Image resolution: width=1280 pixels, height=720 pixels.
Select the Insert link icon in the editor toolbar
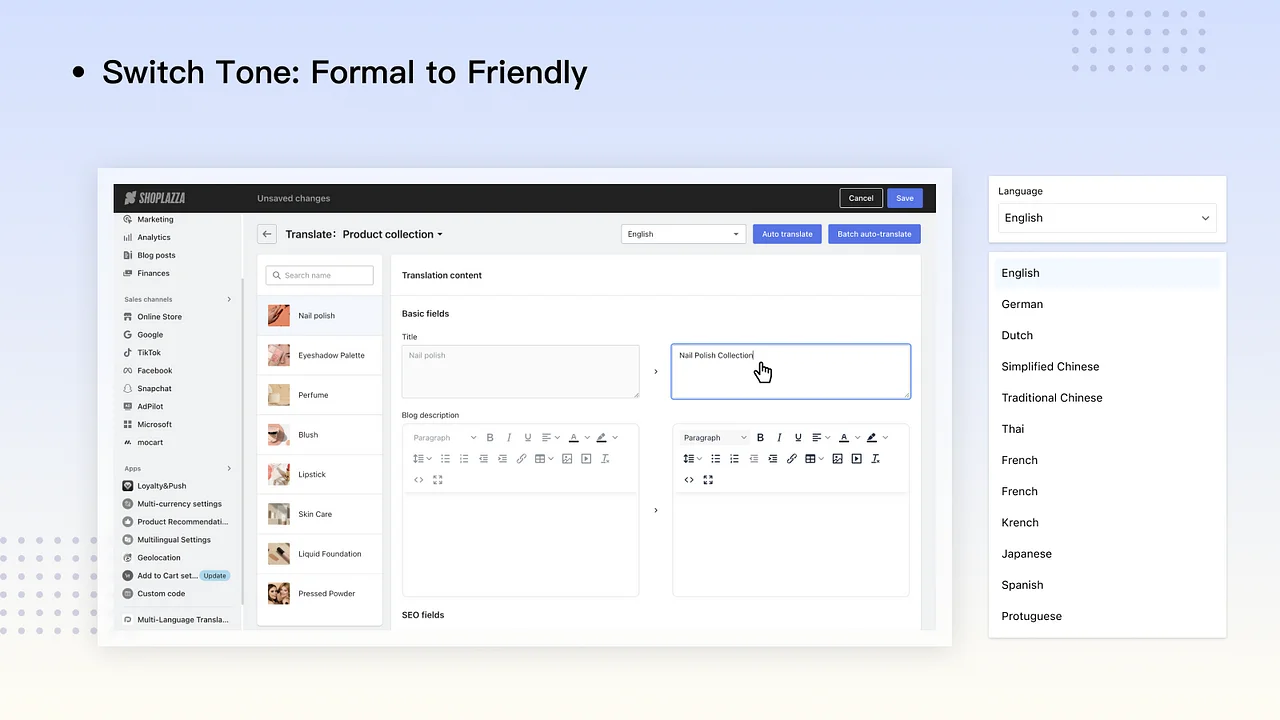pos(791,459)
